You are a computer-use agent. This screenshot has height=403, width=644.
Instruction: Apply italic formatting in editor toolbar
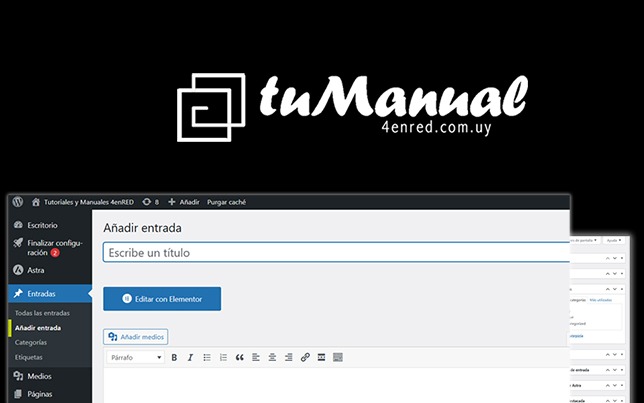190,357
